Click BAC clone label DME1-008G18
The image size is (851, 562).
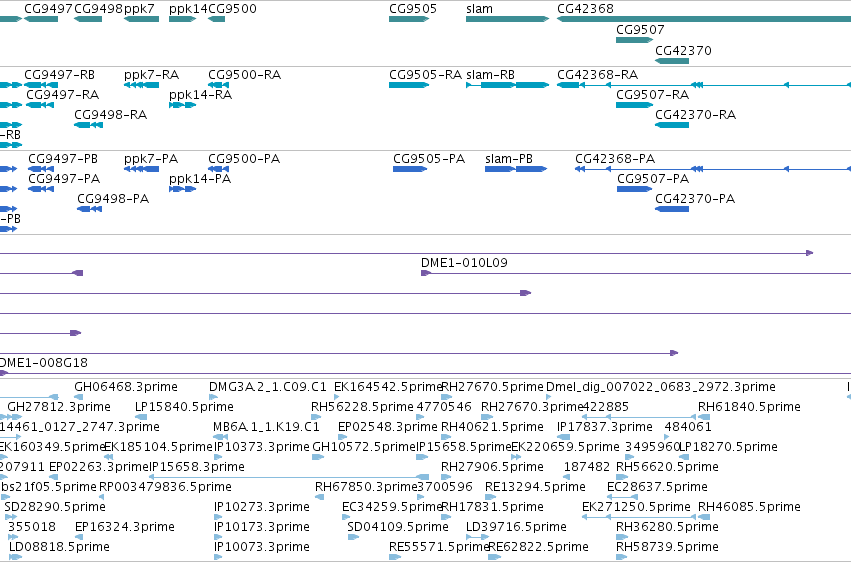pyautogui.click(x=43, y=363)
